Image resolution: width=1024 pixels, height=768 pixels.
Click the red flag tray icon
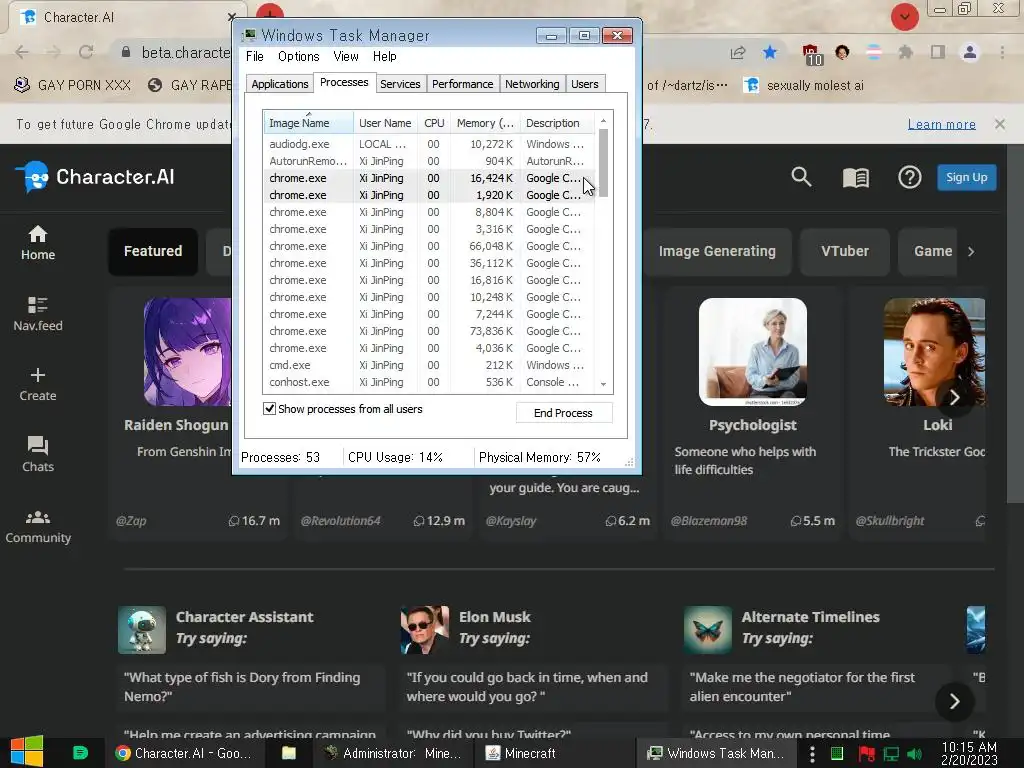pos(866,754)
